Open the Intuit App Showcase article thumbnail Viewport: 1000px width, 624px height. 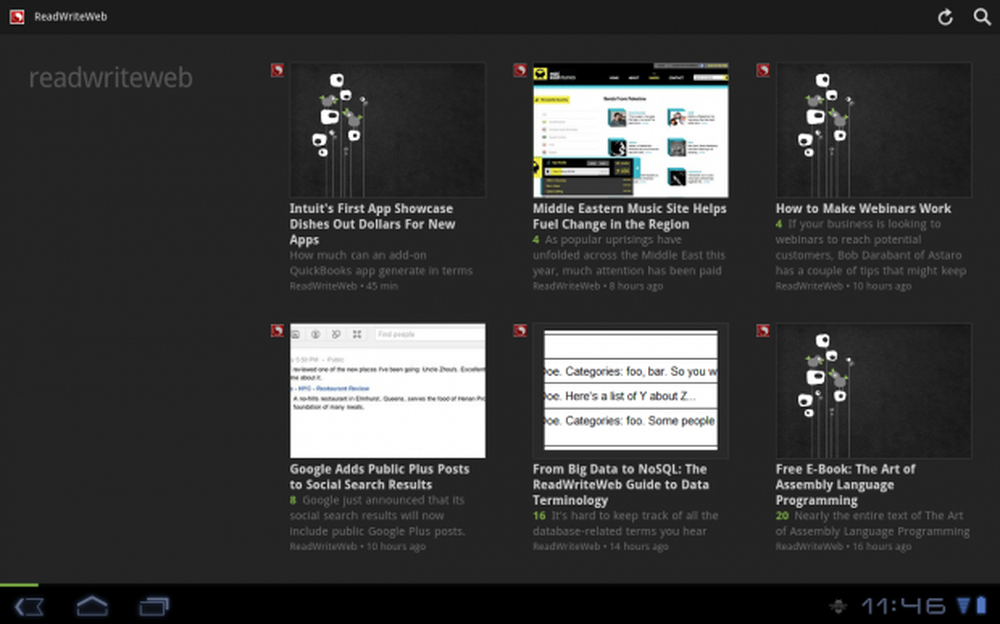(388, 130)
